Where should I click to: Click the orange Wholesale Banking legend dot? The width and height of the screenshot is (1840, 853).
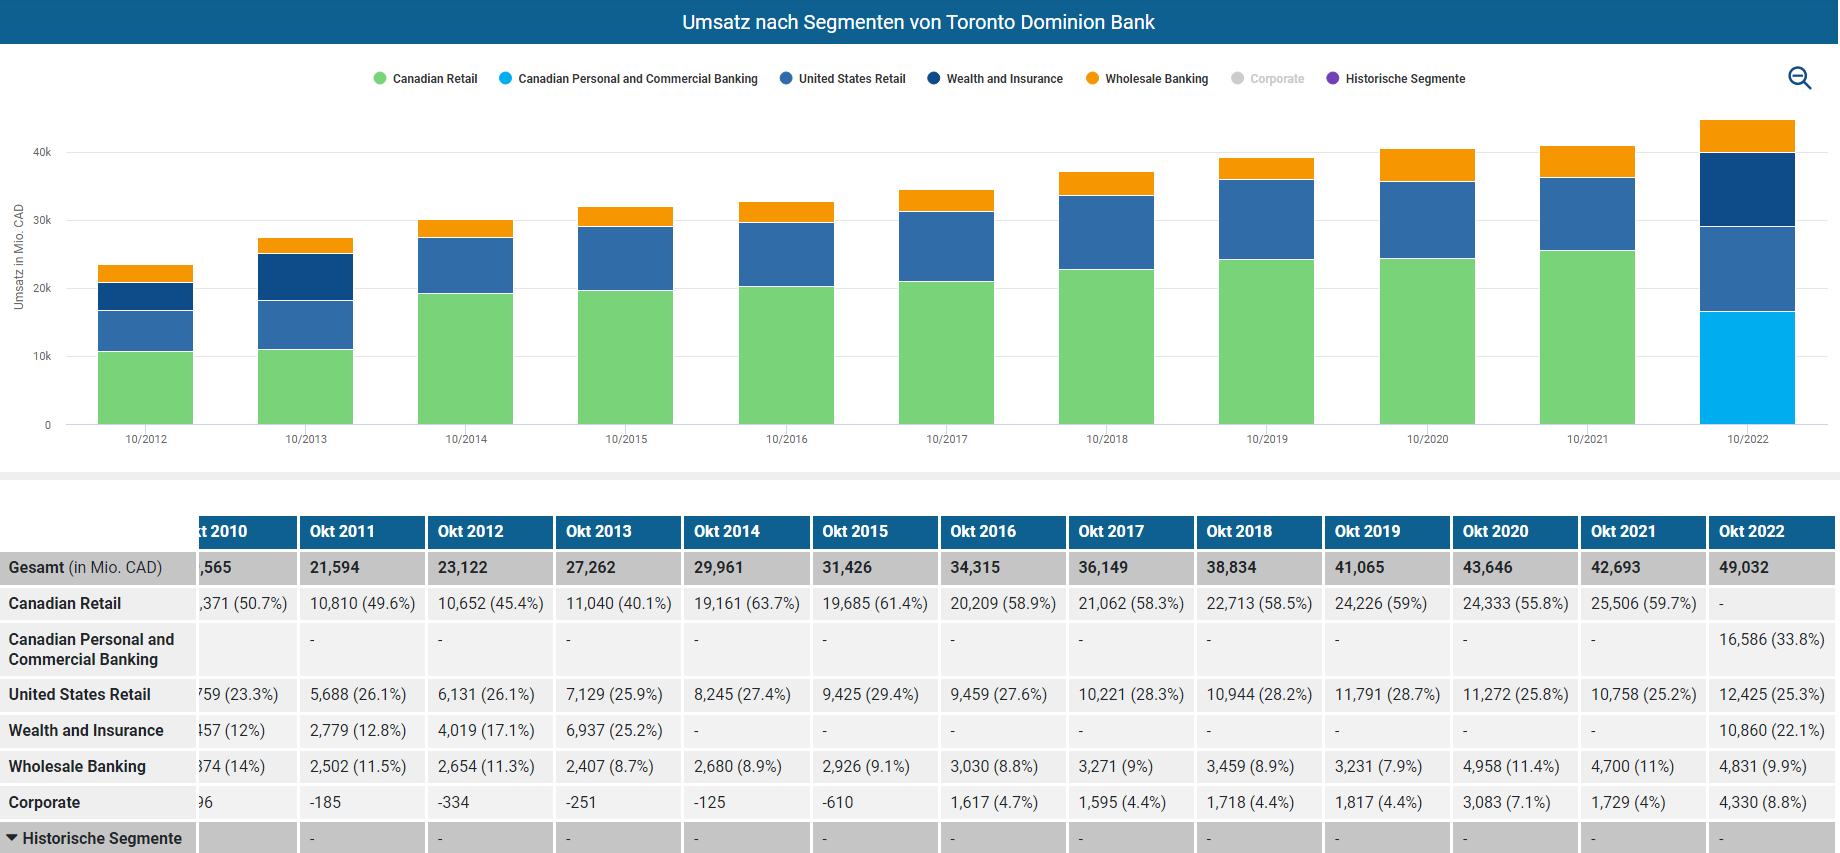1092,78
